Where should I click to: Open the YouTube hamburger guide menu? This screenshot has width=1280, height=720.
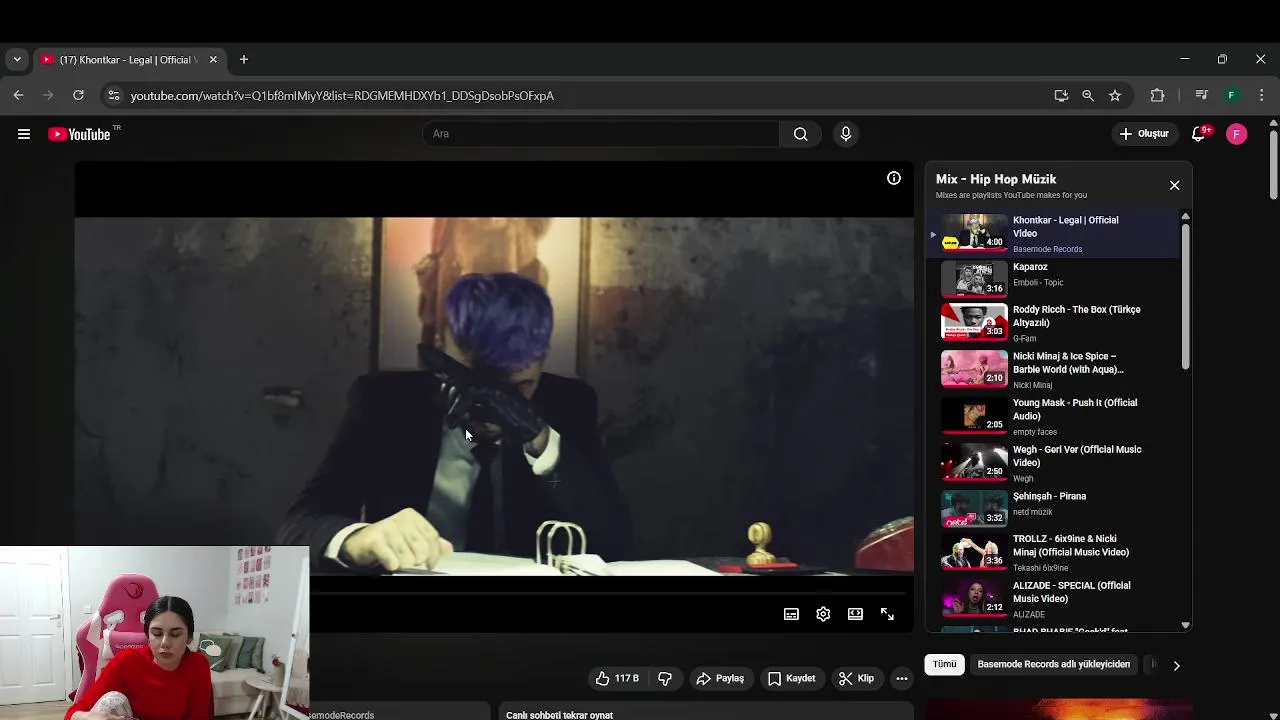click(x=24, y=134)
